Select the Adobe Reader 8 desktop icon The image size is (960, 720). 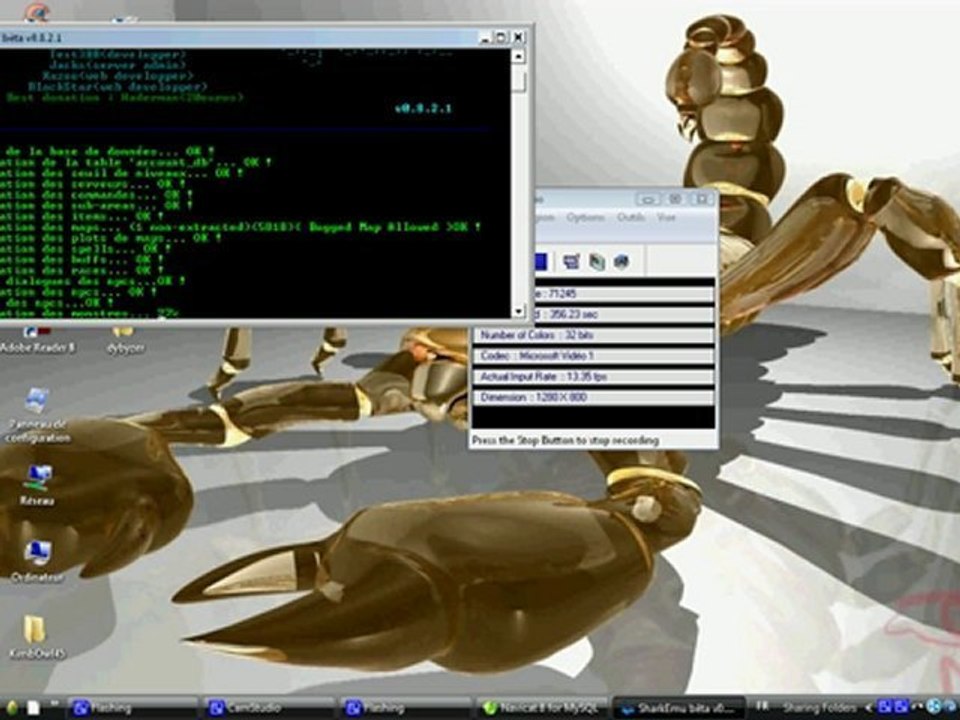[37, 341]
